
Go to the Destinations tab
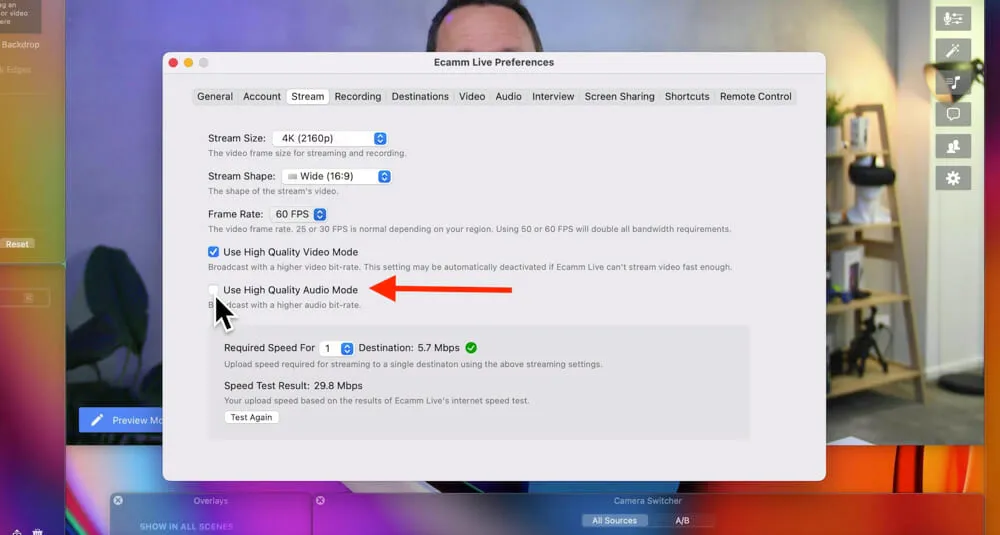(420, 97)
